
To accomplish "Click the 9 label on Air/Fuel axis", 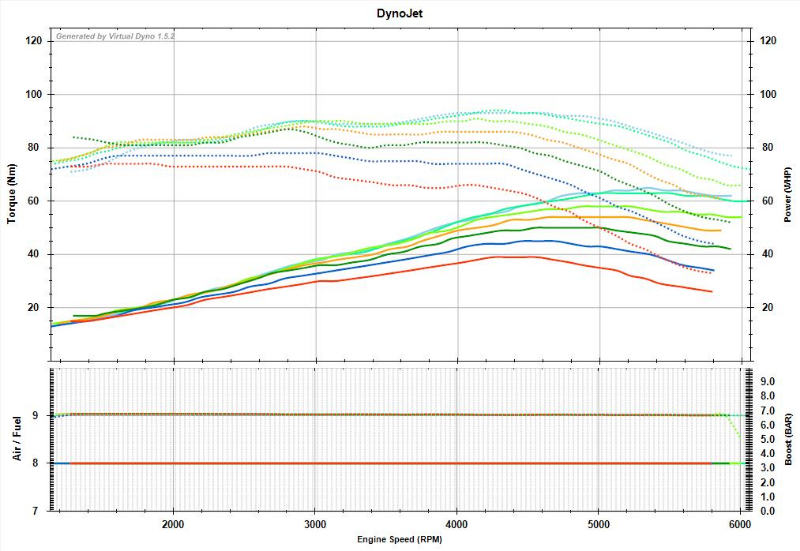I will (x=38, y=415).
